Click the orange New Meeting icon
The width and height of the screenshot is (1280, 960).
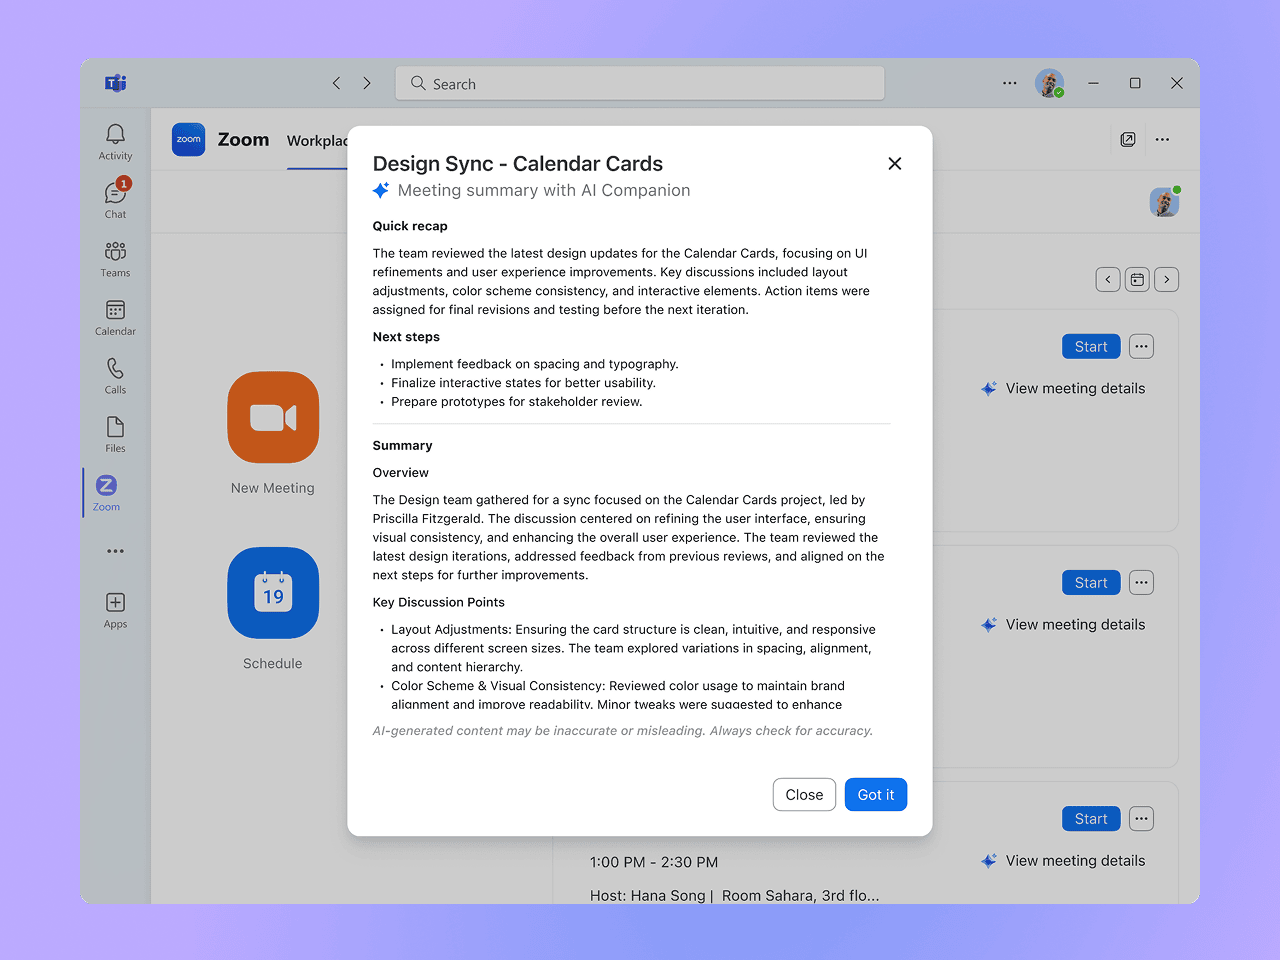[x=273, y=417]
